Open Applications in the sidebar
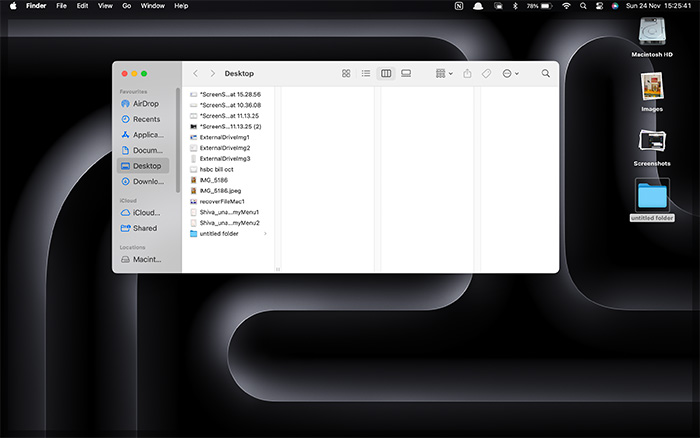Screen dimensions: 700x438 tap(143, 135)
